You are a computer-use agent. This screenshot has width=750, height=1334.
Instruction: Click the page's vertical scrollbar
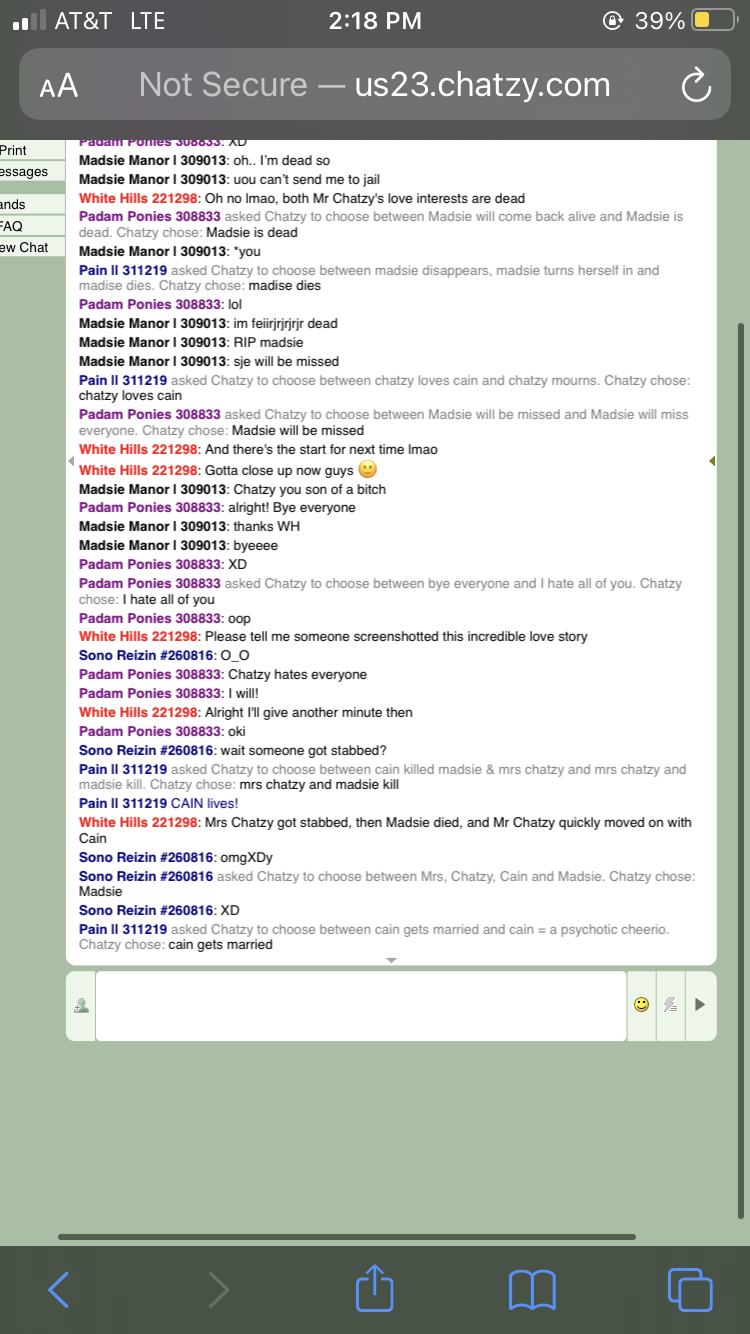[740, 771]
